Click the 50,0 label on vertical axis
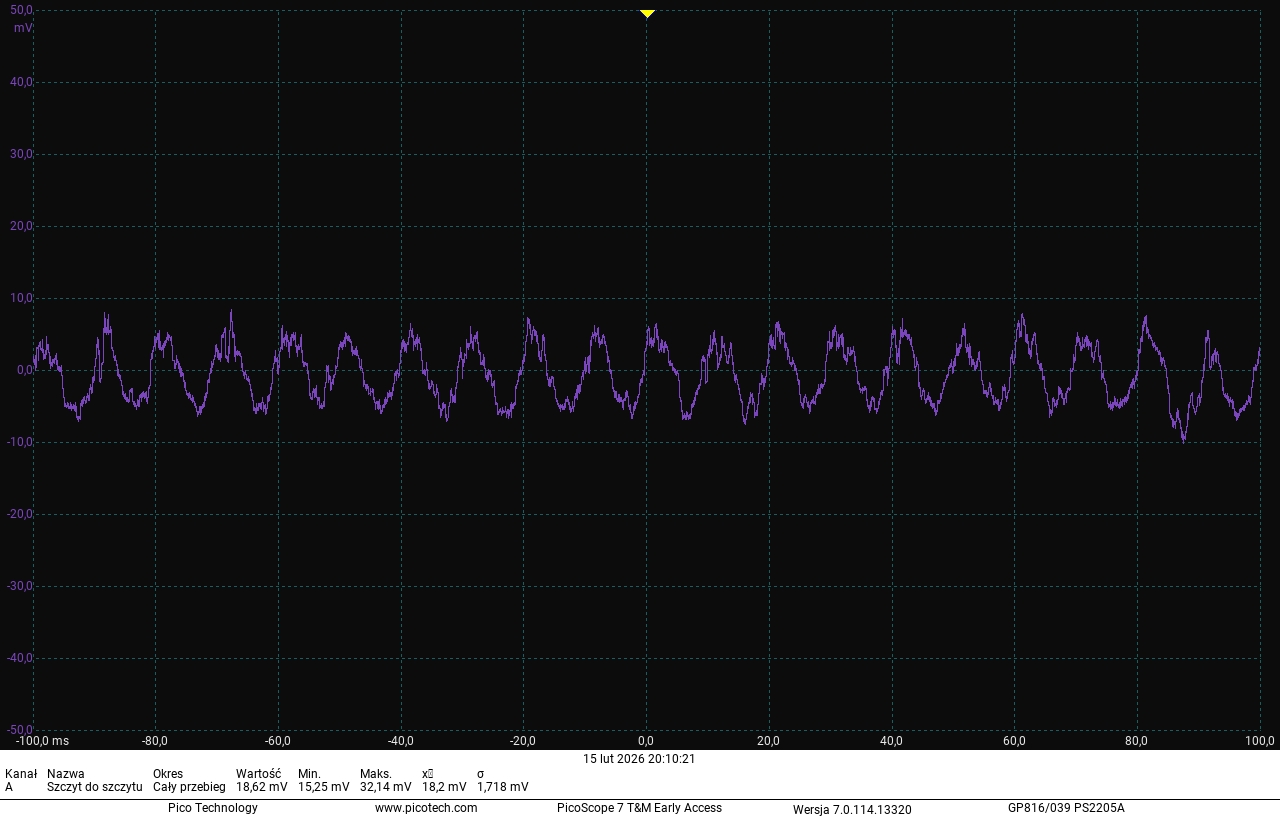The image size is (1280, 816). tap(22, 10)
